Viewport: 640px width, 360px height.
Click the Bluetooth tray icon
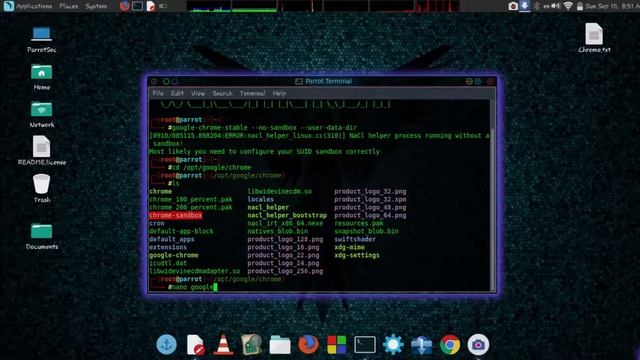coord(536,6)
